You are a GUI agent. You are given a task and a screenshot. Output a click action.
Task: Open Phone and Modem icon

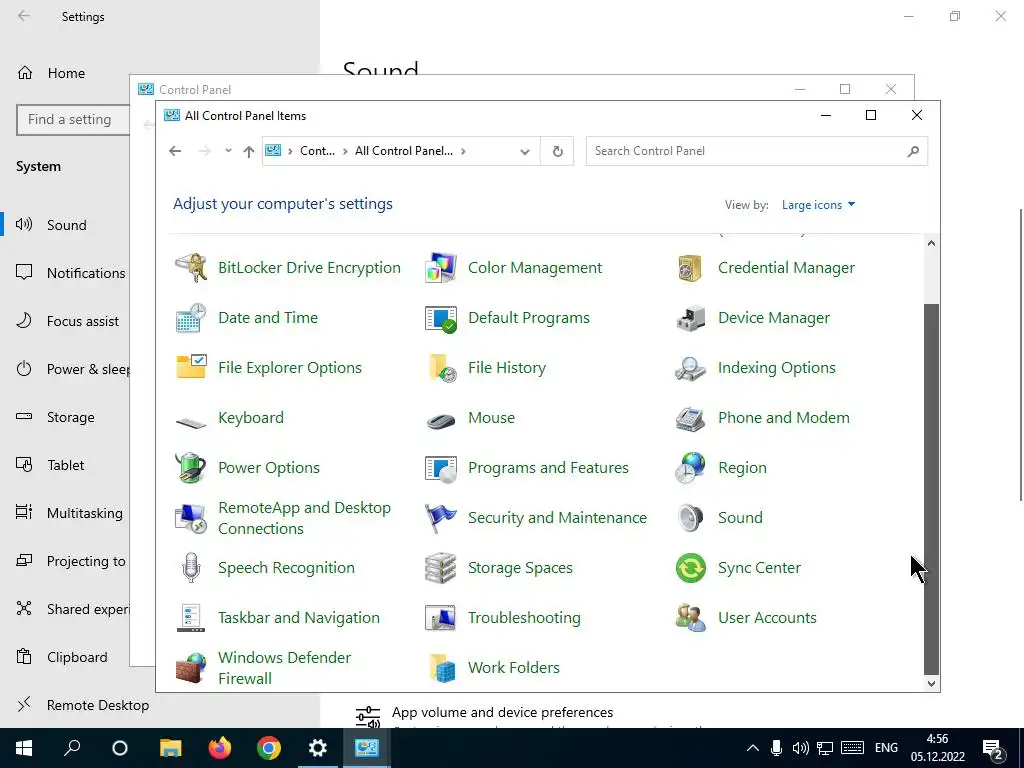coord(690,418)
